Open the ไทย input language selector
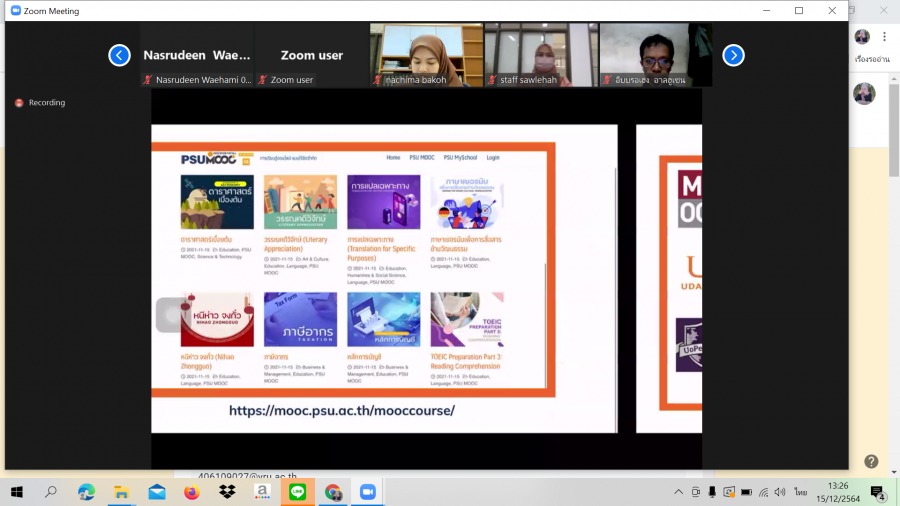Screen dimensions: 900x506 [x=801, y=492]
